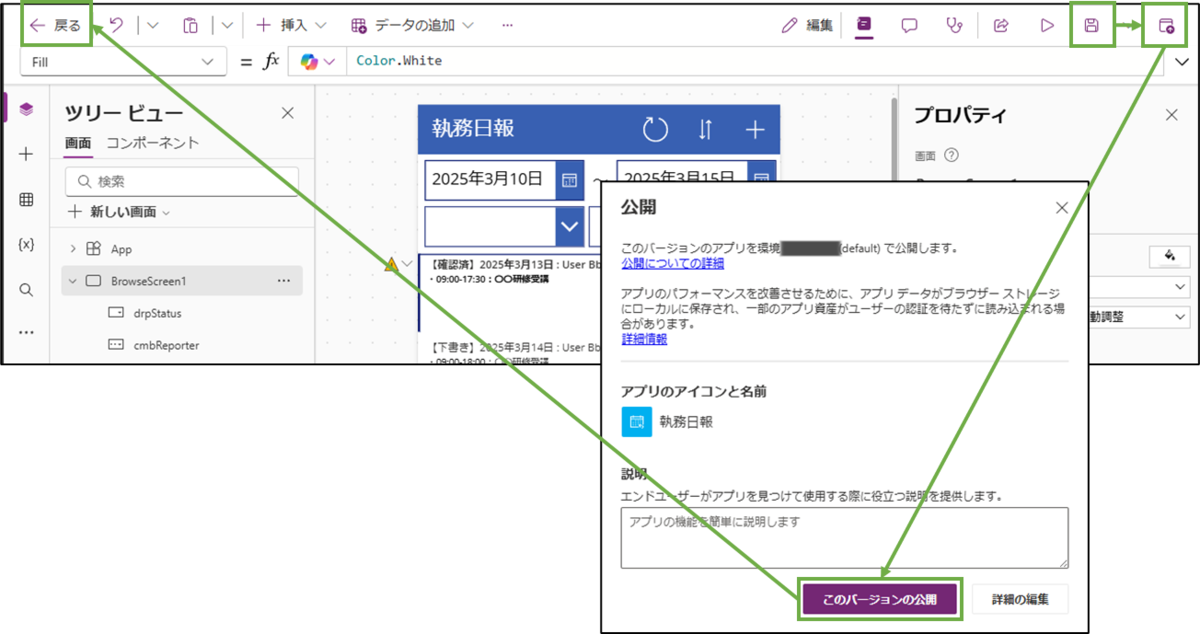Screen dimensions: 1200x634
Task: Open the データの追加 menu
Action: coord(412,25)
